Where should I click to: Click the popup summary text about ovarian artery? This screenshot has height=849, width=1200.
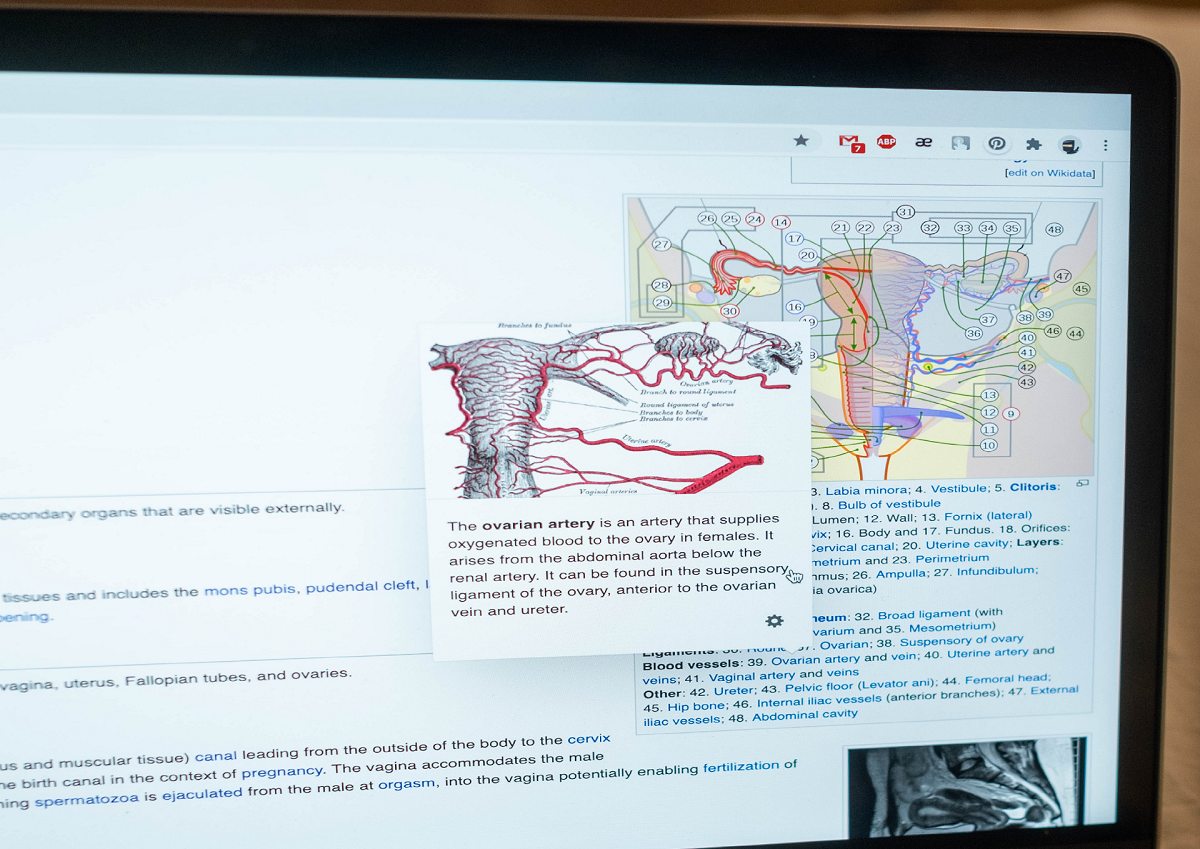[615, 565]
